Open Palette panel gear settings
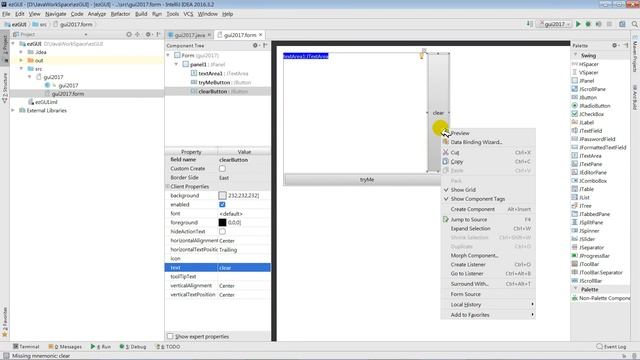Screen dimensions: 640x360 pos(615,45)
